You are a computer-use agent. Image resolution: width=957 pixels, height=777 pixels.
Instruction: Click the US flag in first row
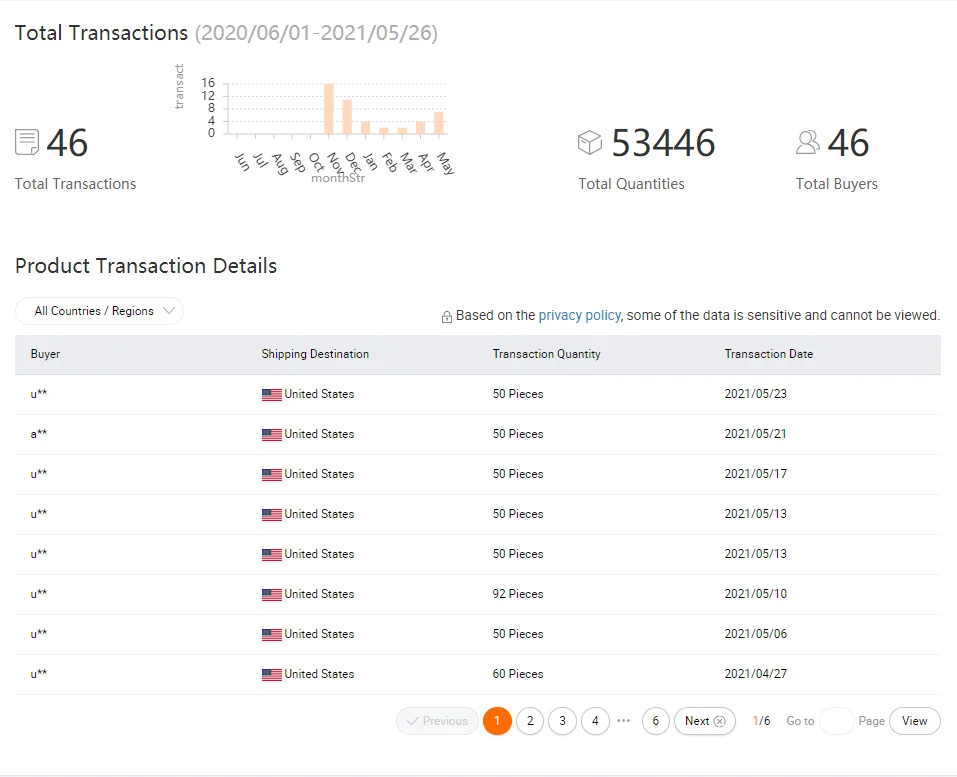click(x=272, y=395)
